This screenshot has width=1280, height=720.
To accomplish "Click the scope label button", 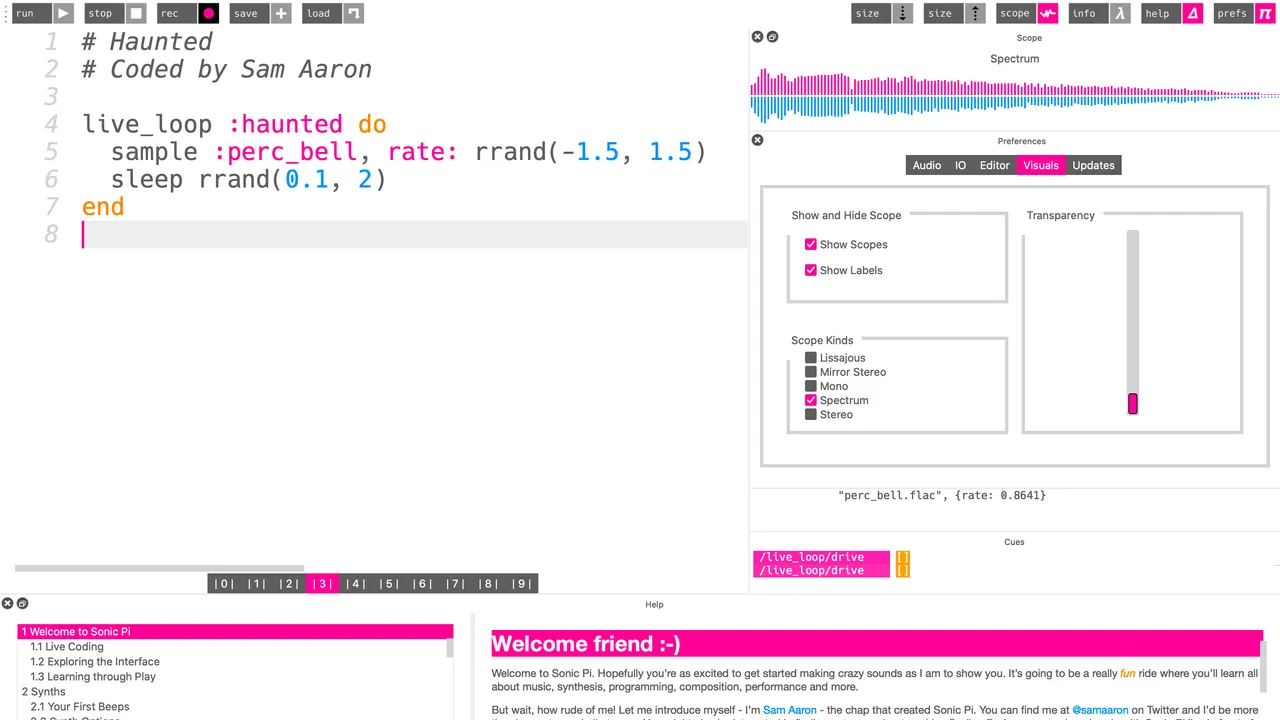I will [x=1015, y=13].
